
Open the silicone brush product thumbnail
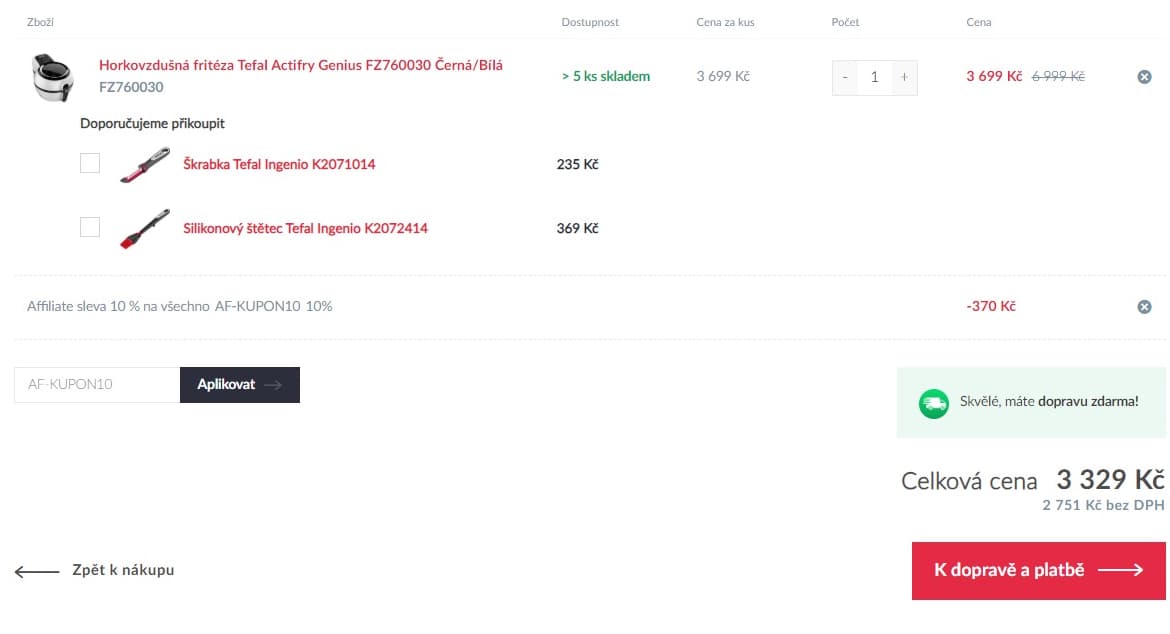145,228
